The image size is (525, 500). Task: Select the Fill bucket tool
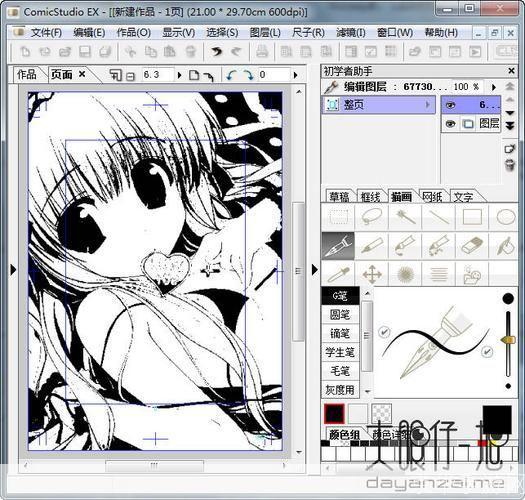505,245
